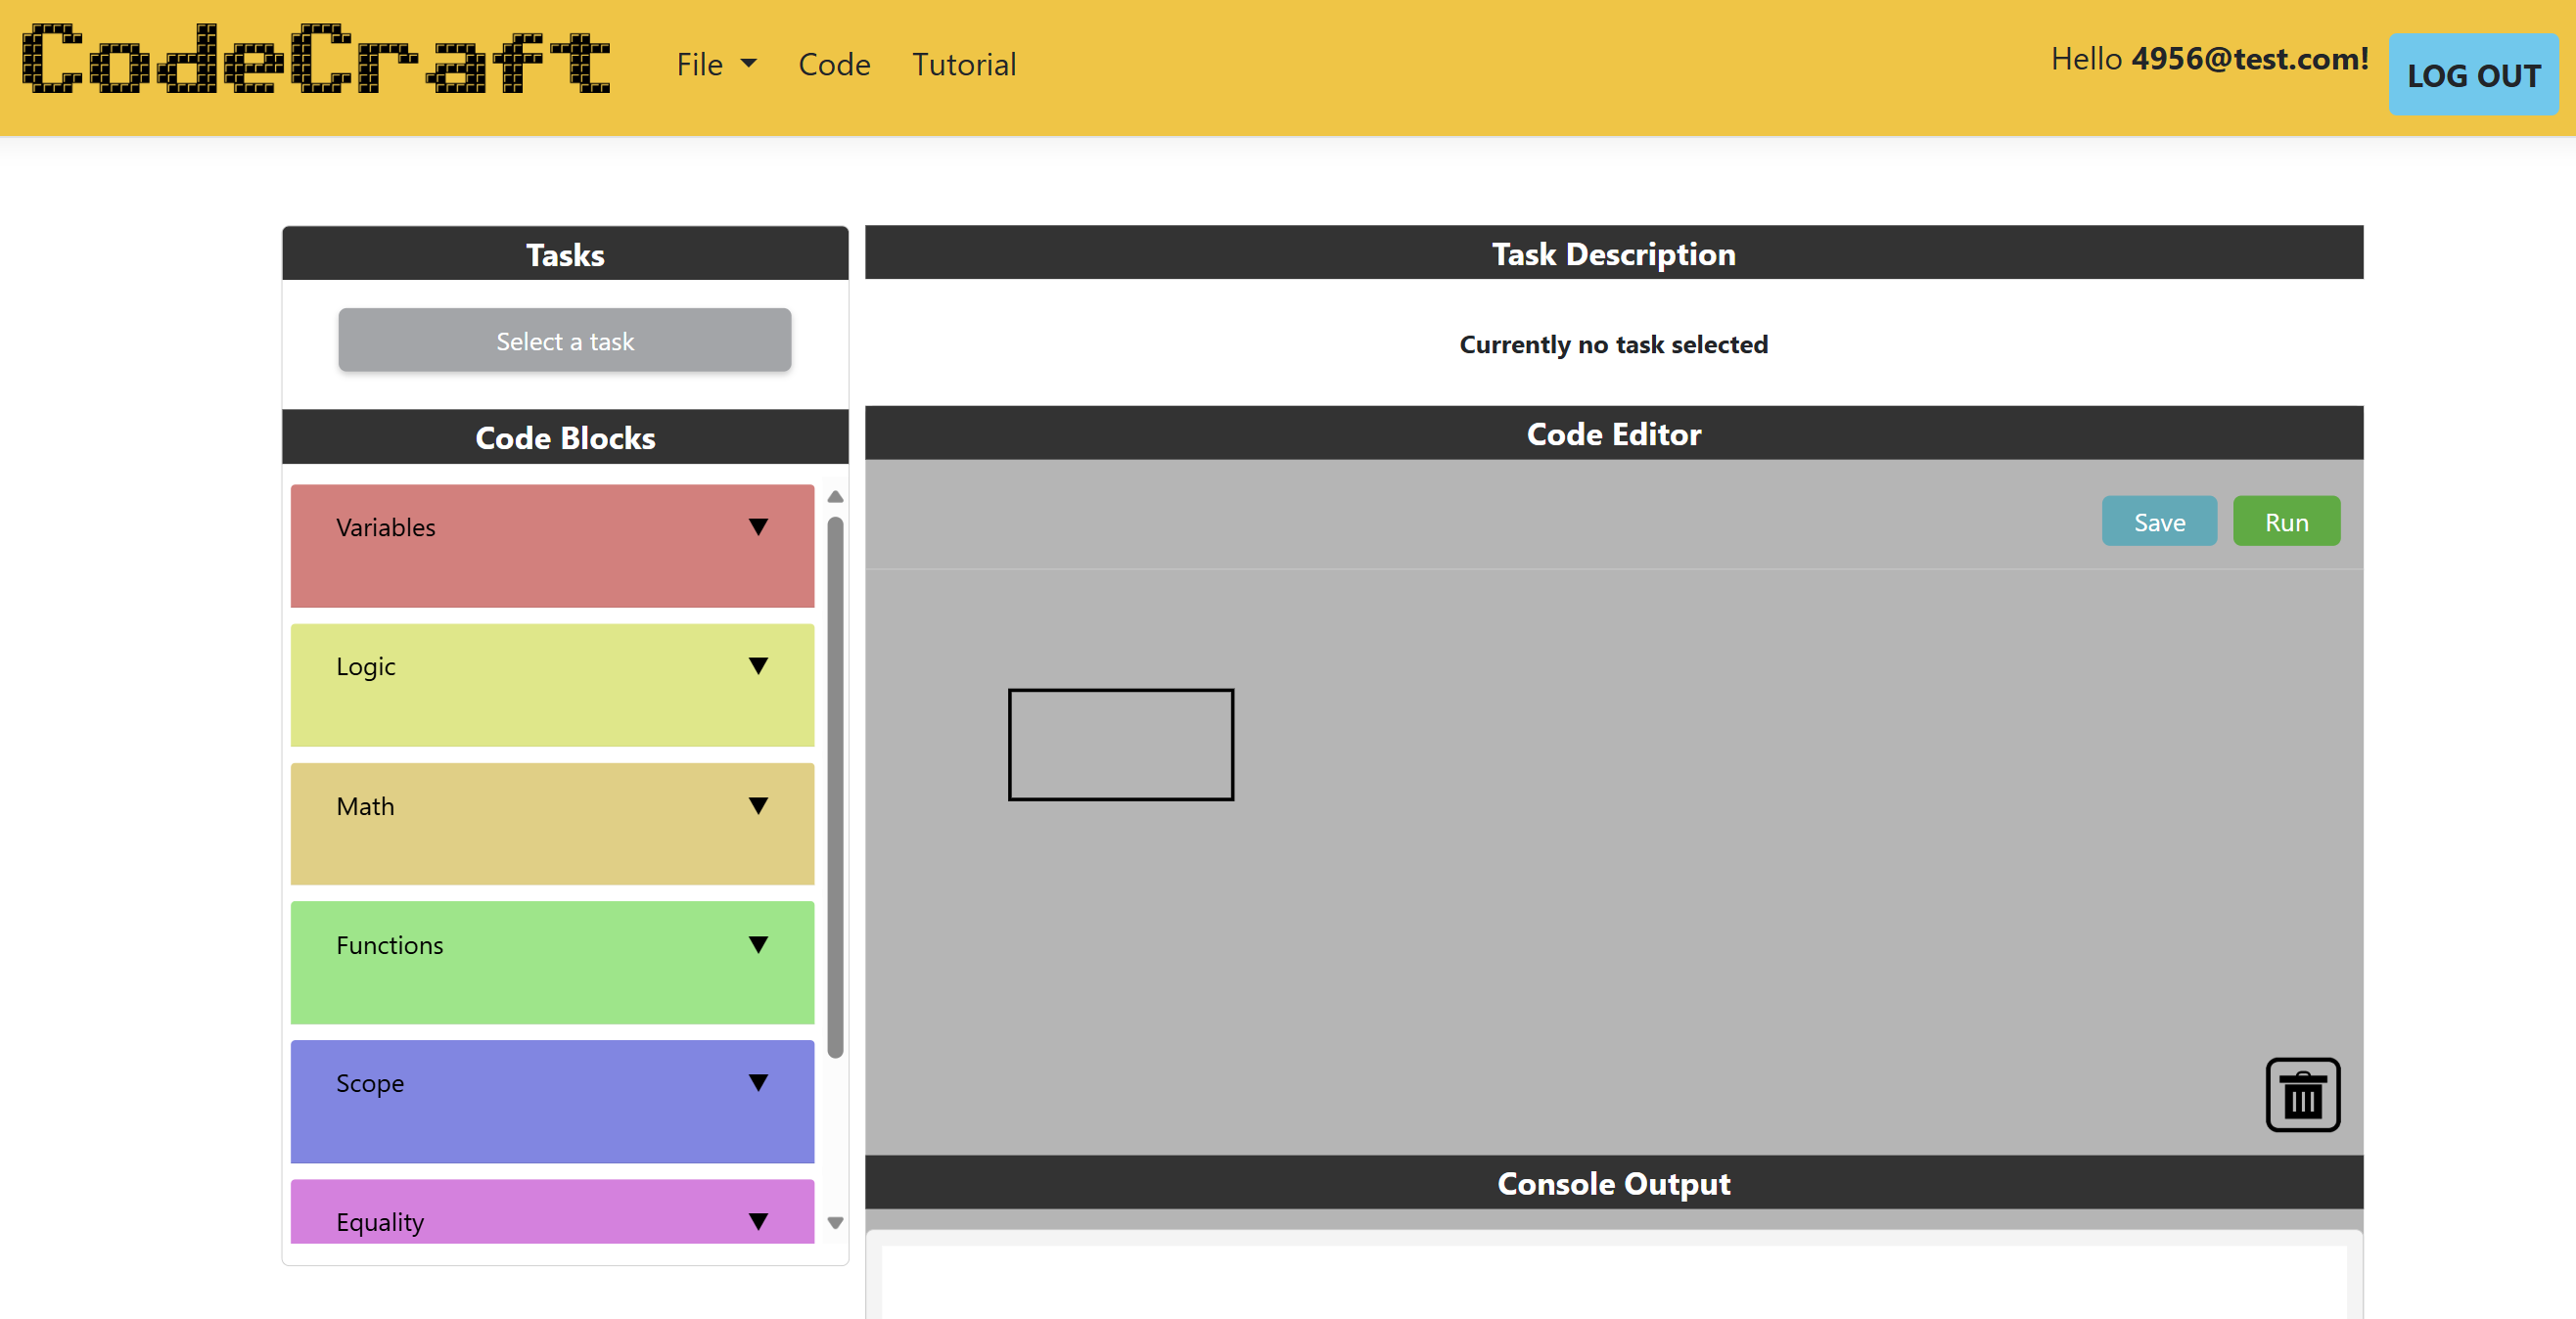Expand the Scope category arrow
The height and width of the screenshot is (1319, 2576).
click(758, 1083)
